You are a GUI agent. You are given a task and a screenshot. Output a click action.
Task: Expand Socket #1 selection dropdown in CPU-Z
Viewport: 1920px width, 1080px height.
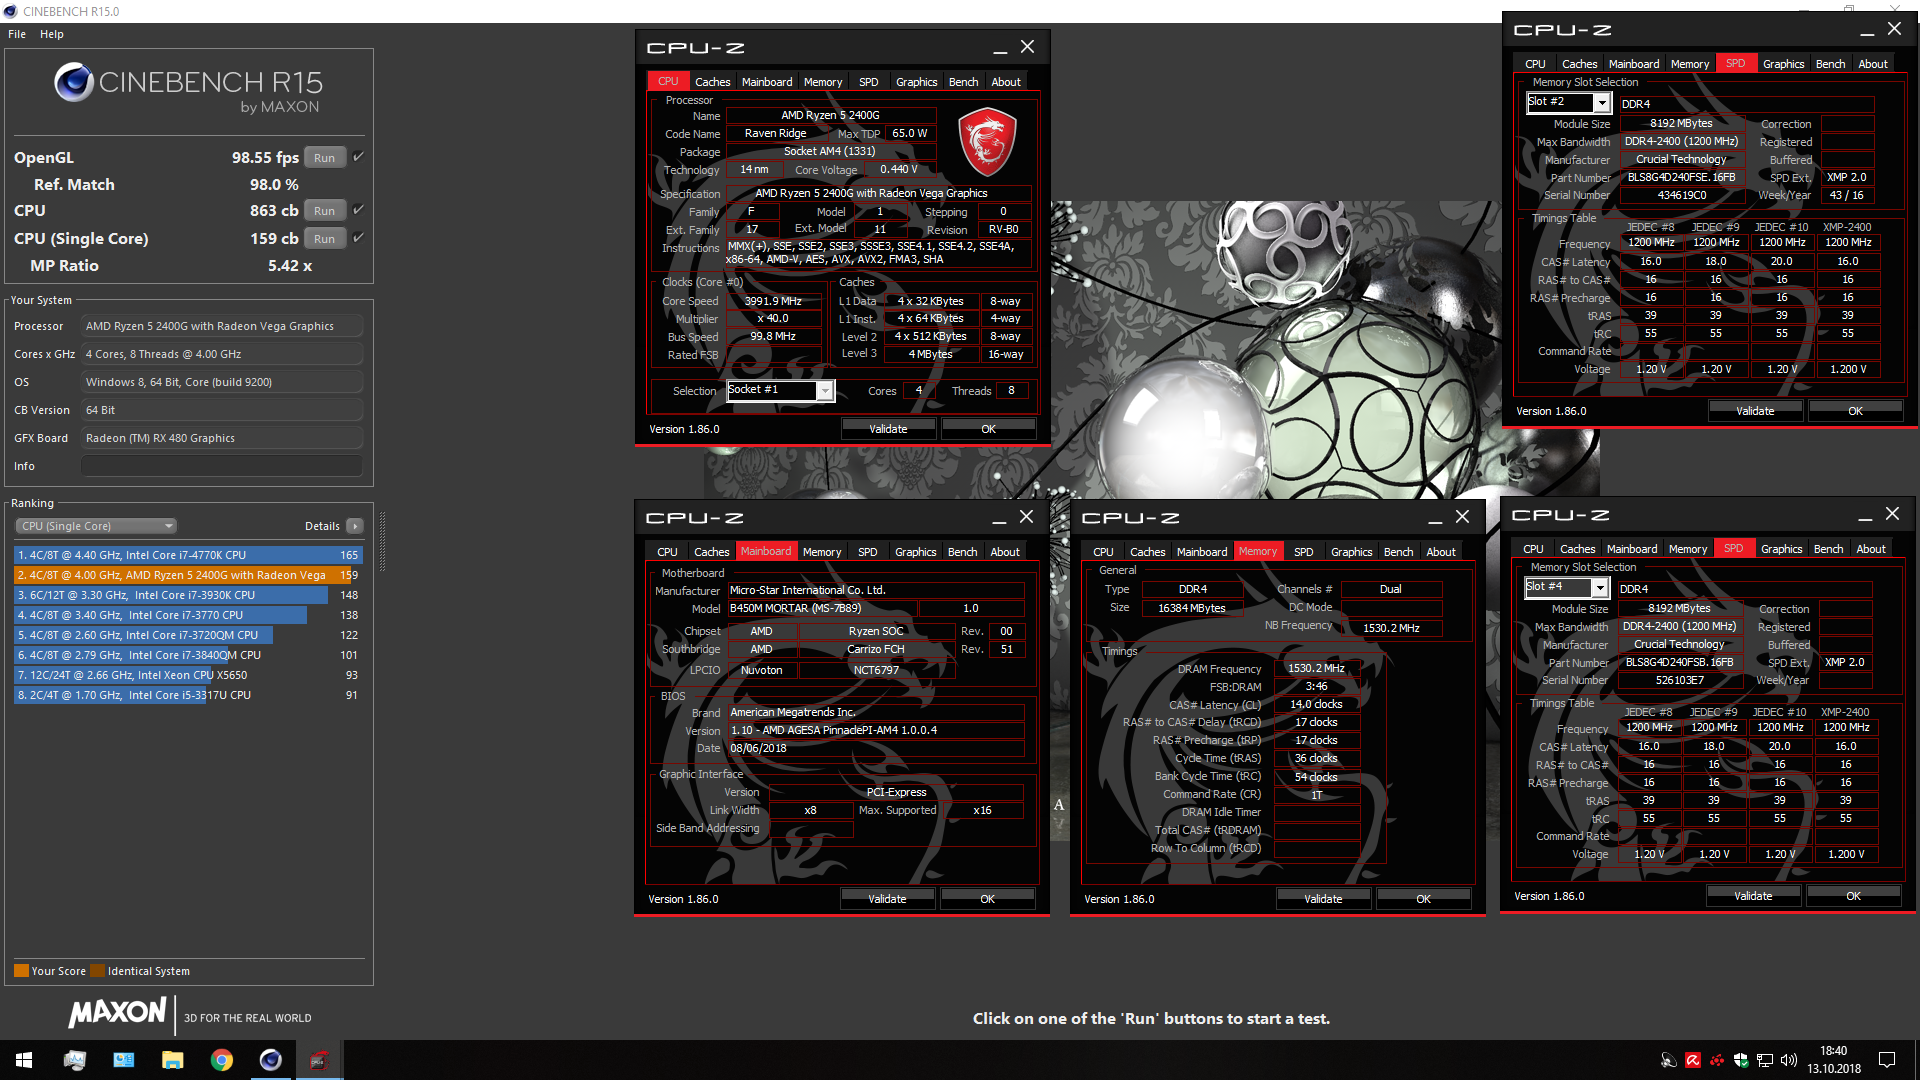coord(824,389)
